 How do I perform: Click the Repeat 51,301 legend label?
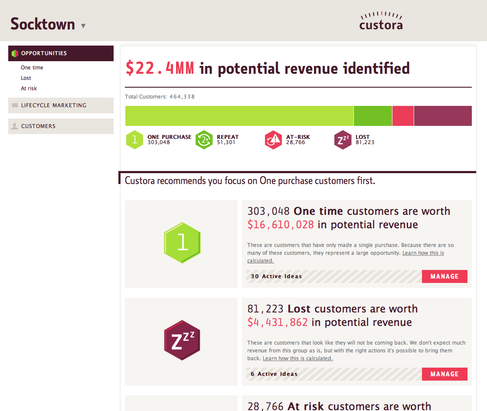click(x=228, y=139)
